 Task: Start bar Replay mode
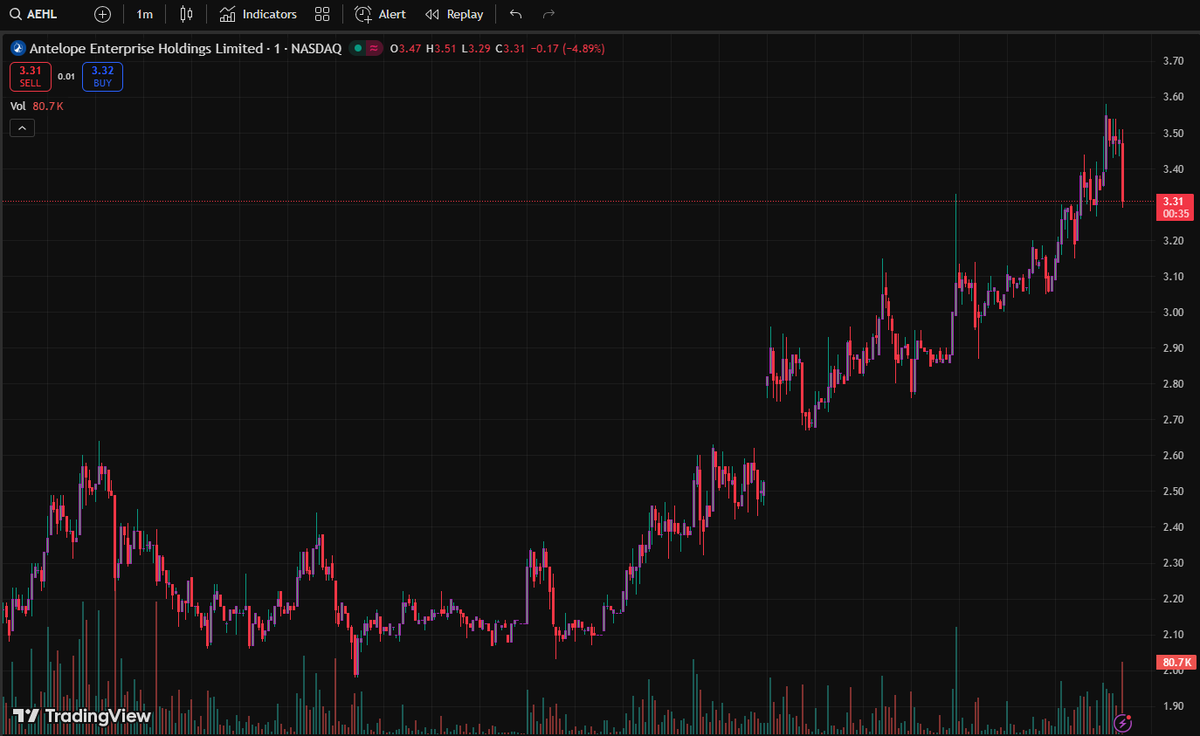tap(454, 14)
